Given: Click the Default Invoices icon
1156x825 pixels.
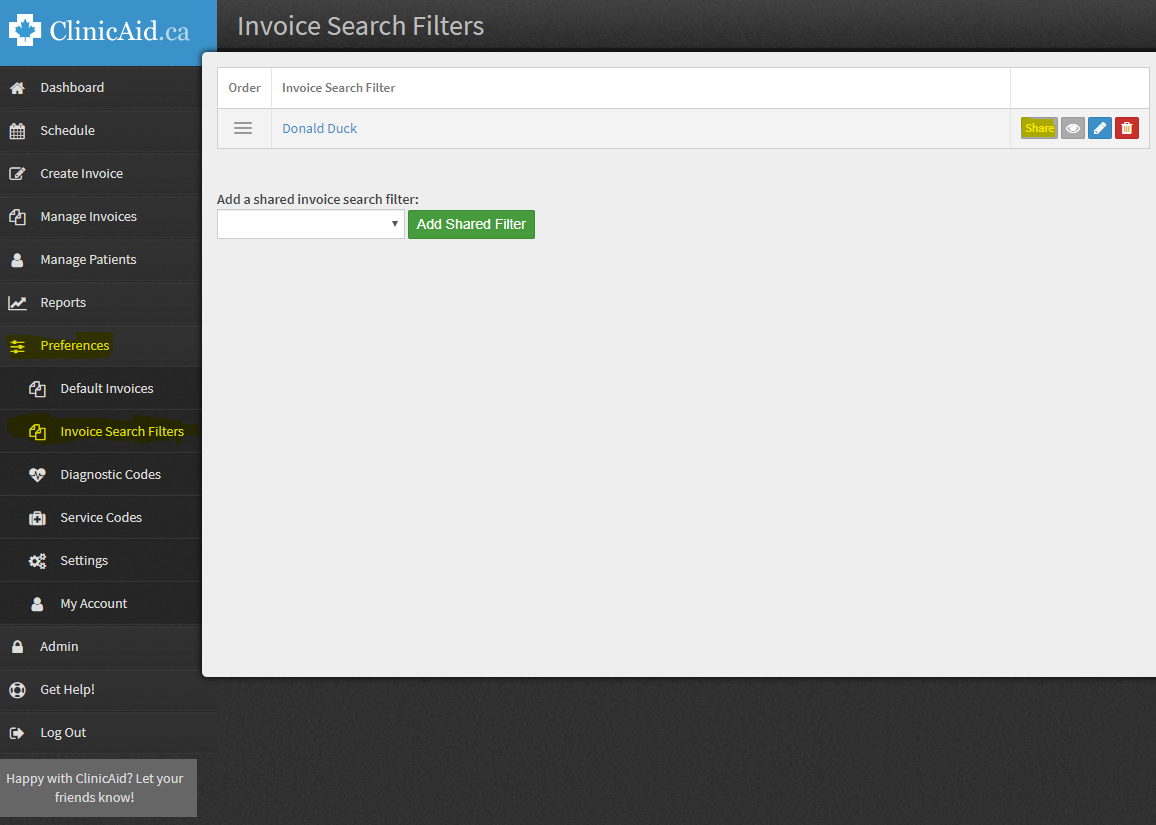Looking at the screenshot, I should pos(38,389).
